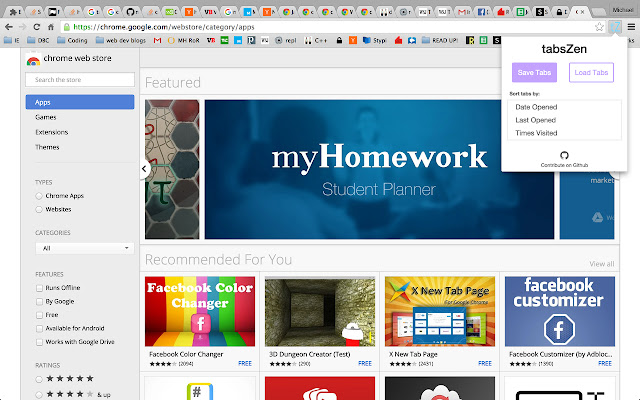Image resolution: width=640 pixels, height=400 pixels.
Task: Open the DBC bookmarks folder
Action: [38, 40]
